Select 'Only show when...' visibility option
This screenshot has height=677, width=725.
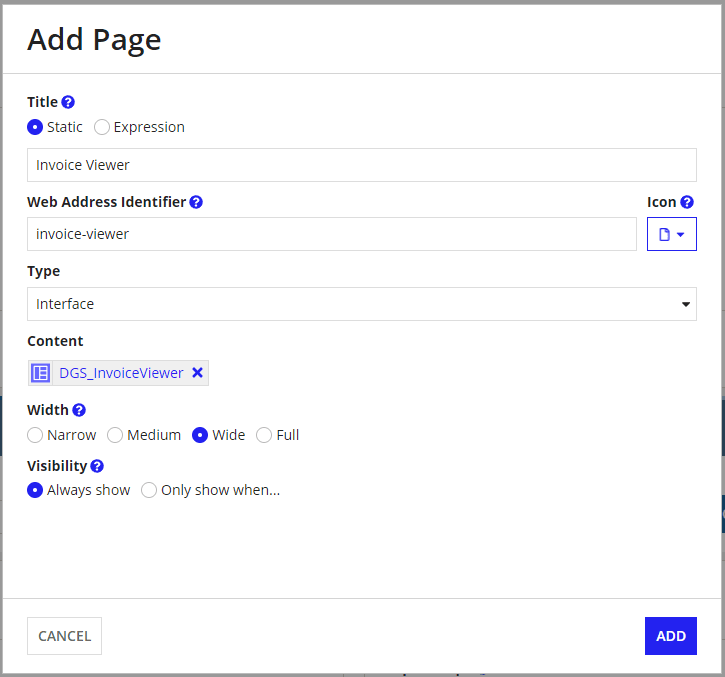pos(149,490)
